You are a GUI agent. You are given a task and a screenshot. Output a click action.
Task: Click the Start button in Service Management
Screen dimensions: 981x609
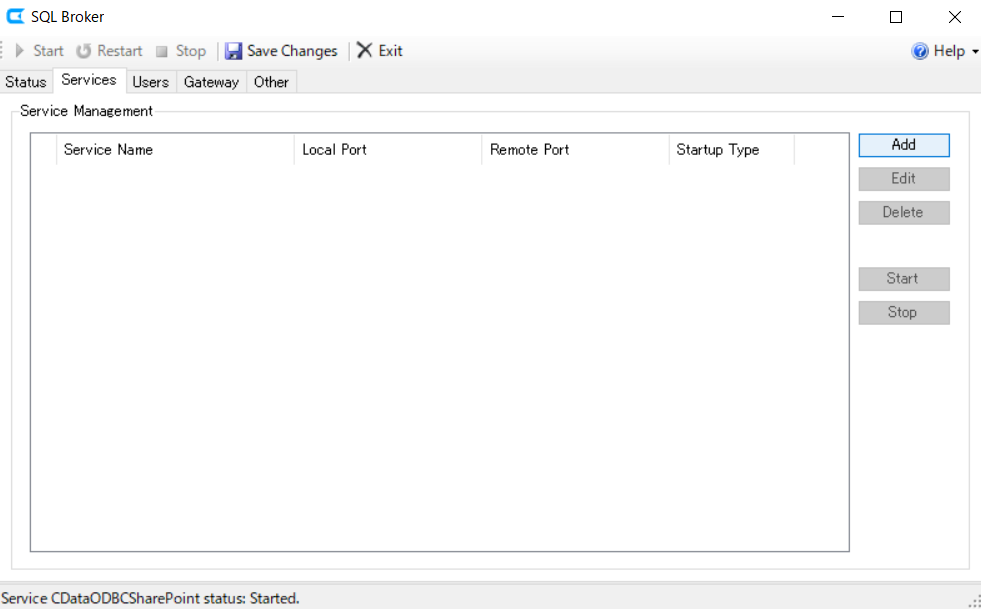(903, 278)
